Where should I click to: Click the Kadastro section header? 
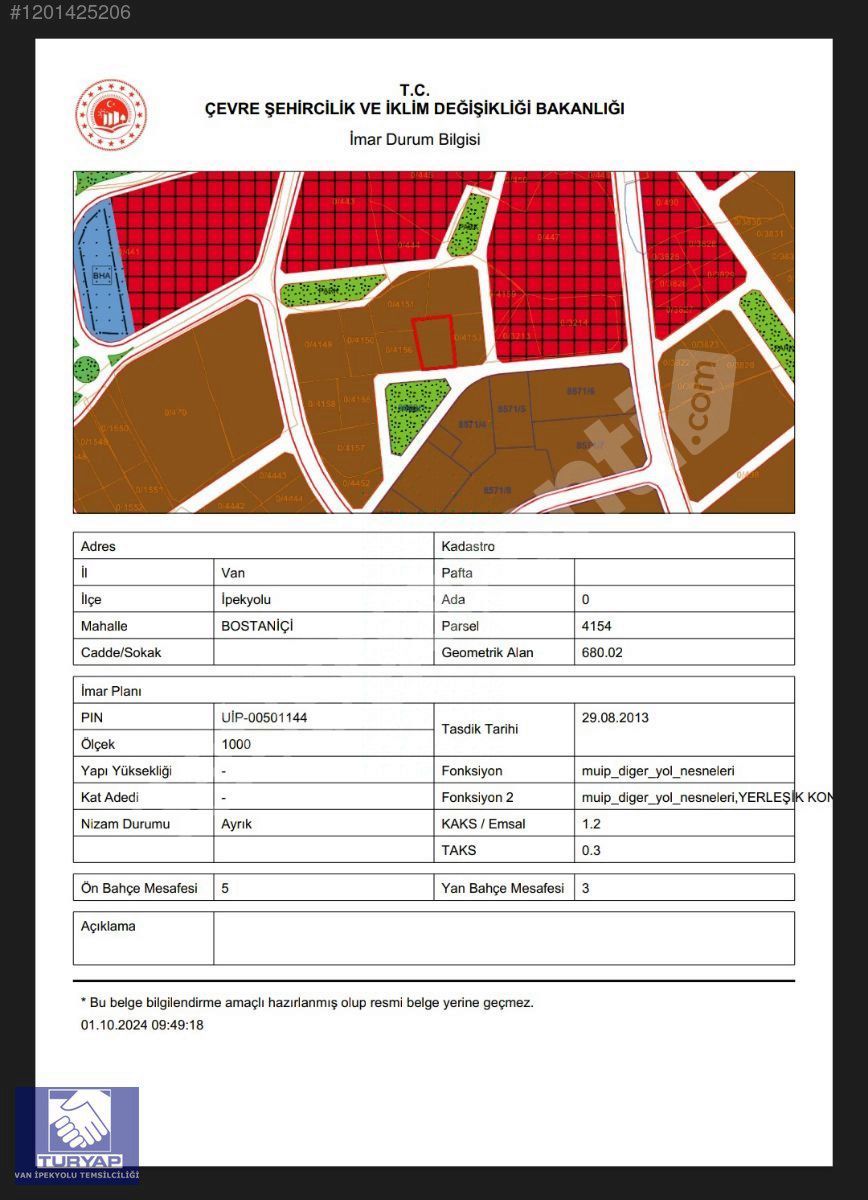click(468, 546)
